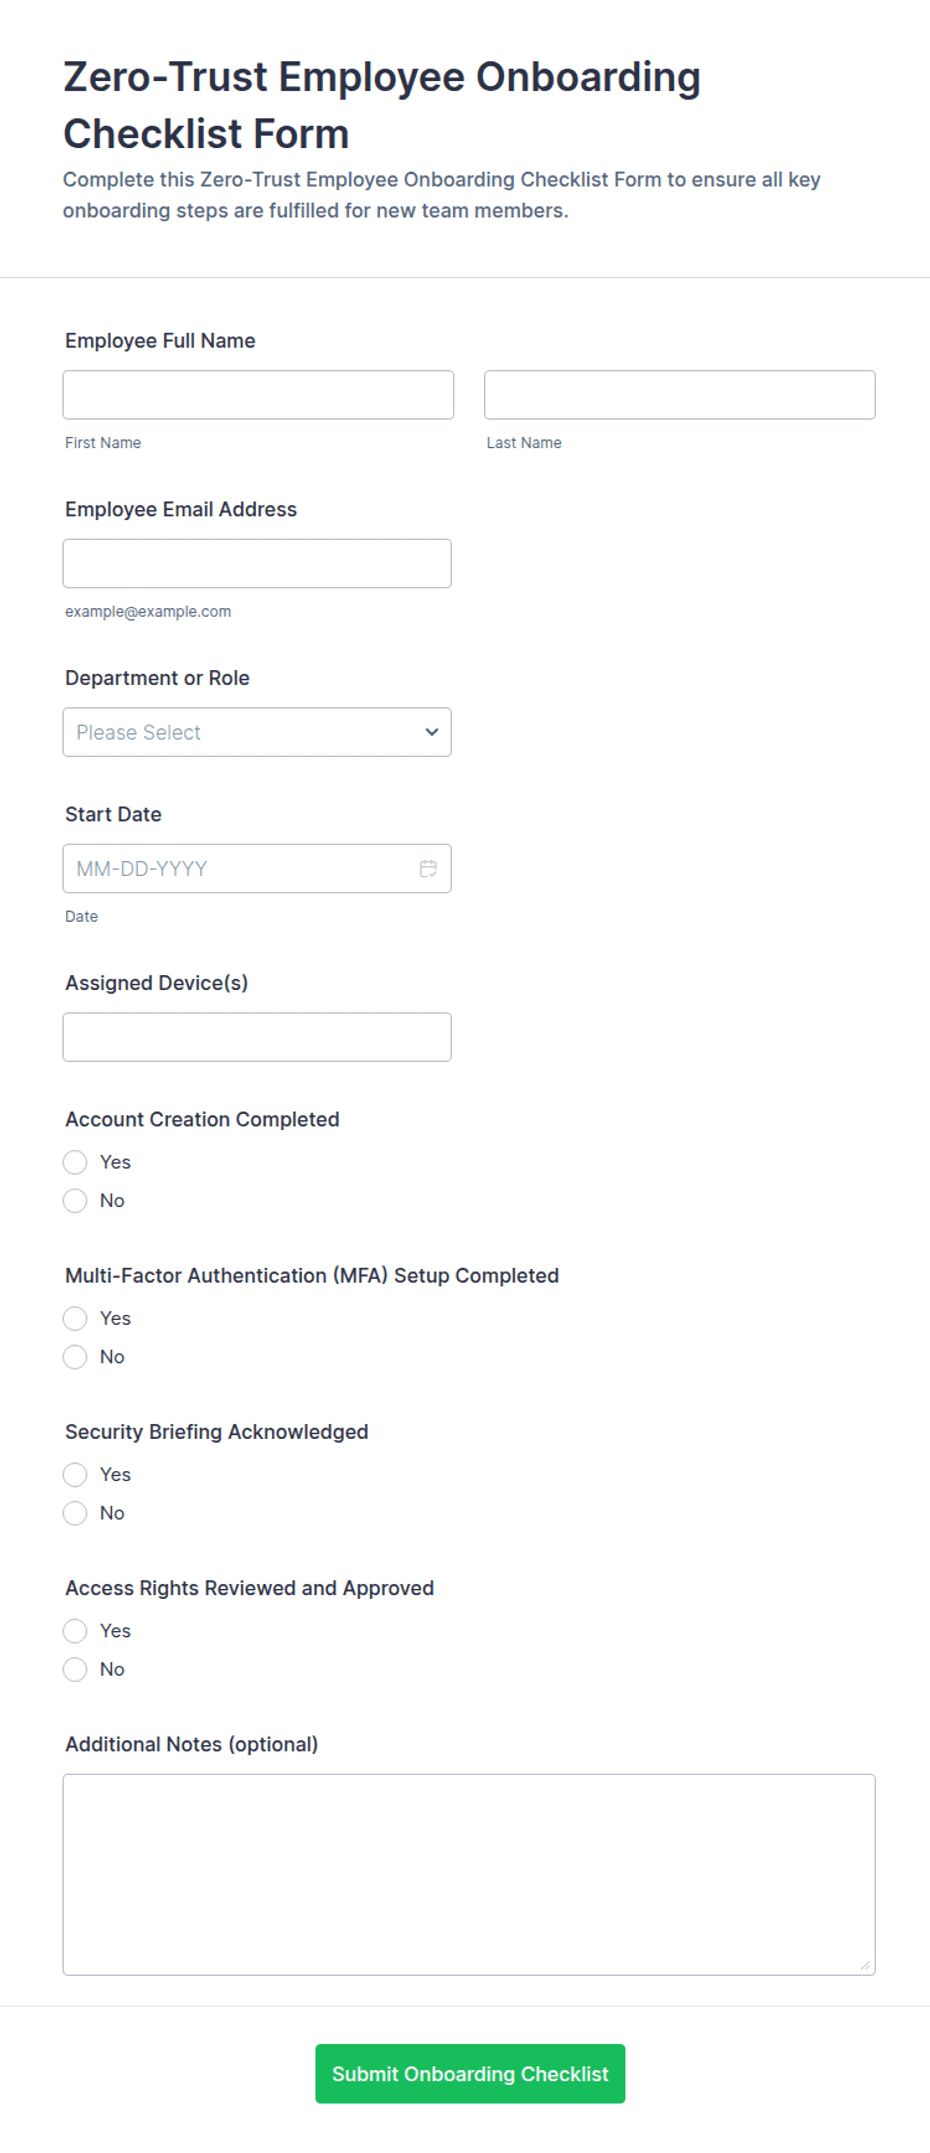Open the Start Date calendar icon
The height and width of the screenshot is (2153, 930).
[x=428, y=868]
